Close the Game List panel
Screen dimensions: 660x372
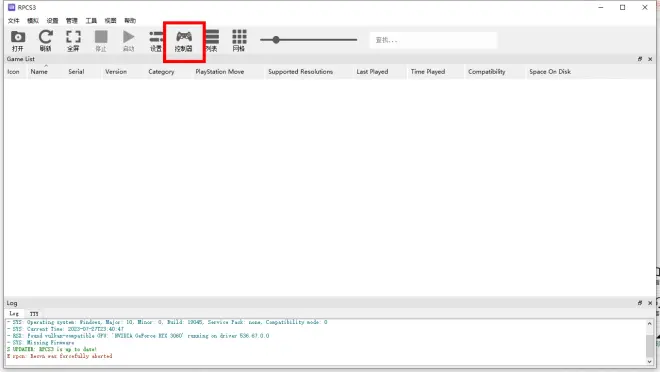[x=650, y=59]
